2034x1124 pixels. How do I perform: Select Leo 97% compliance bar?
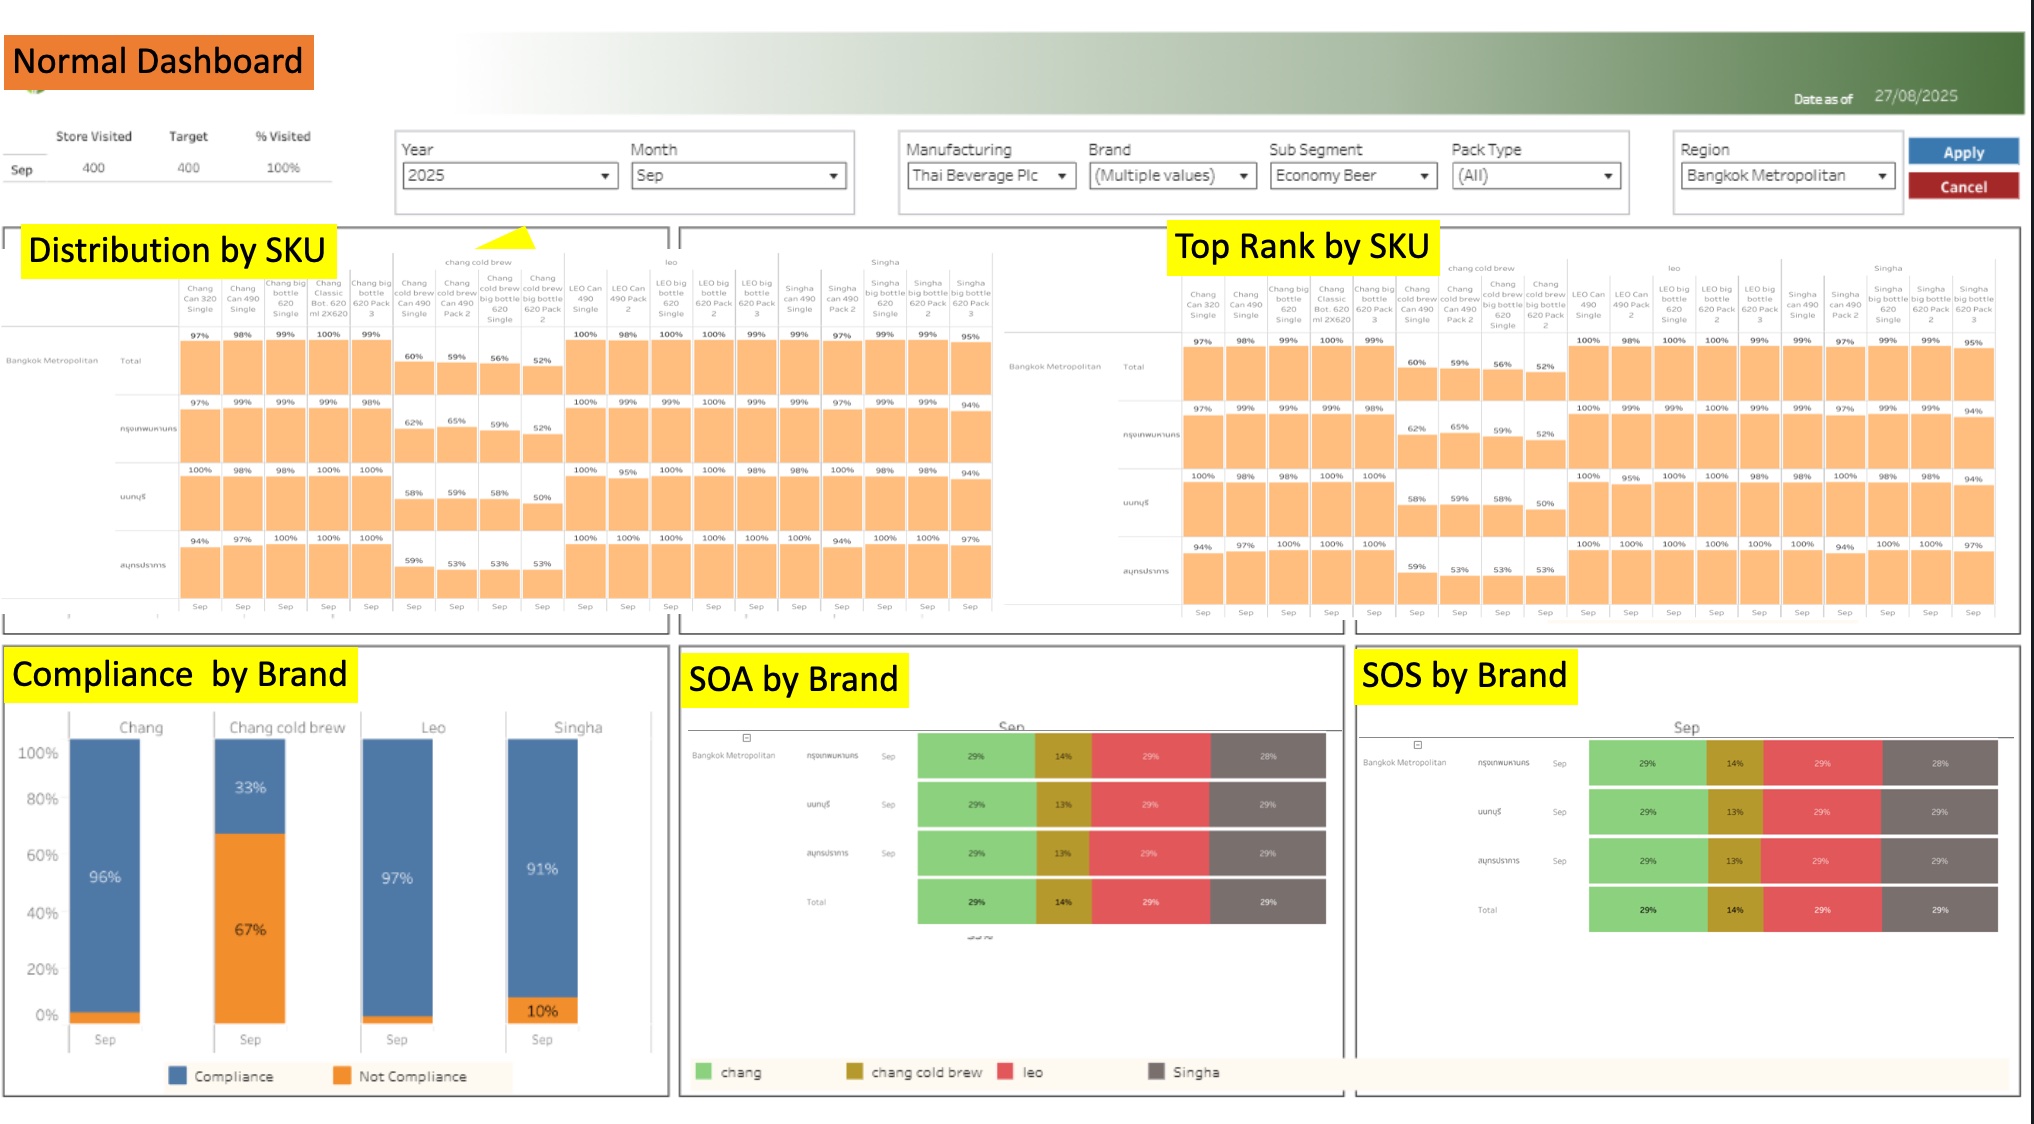coord(397,878)
